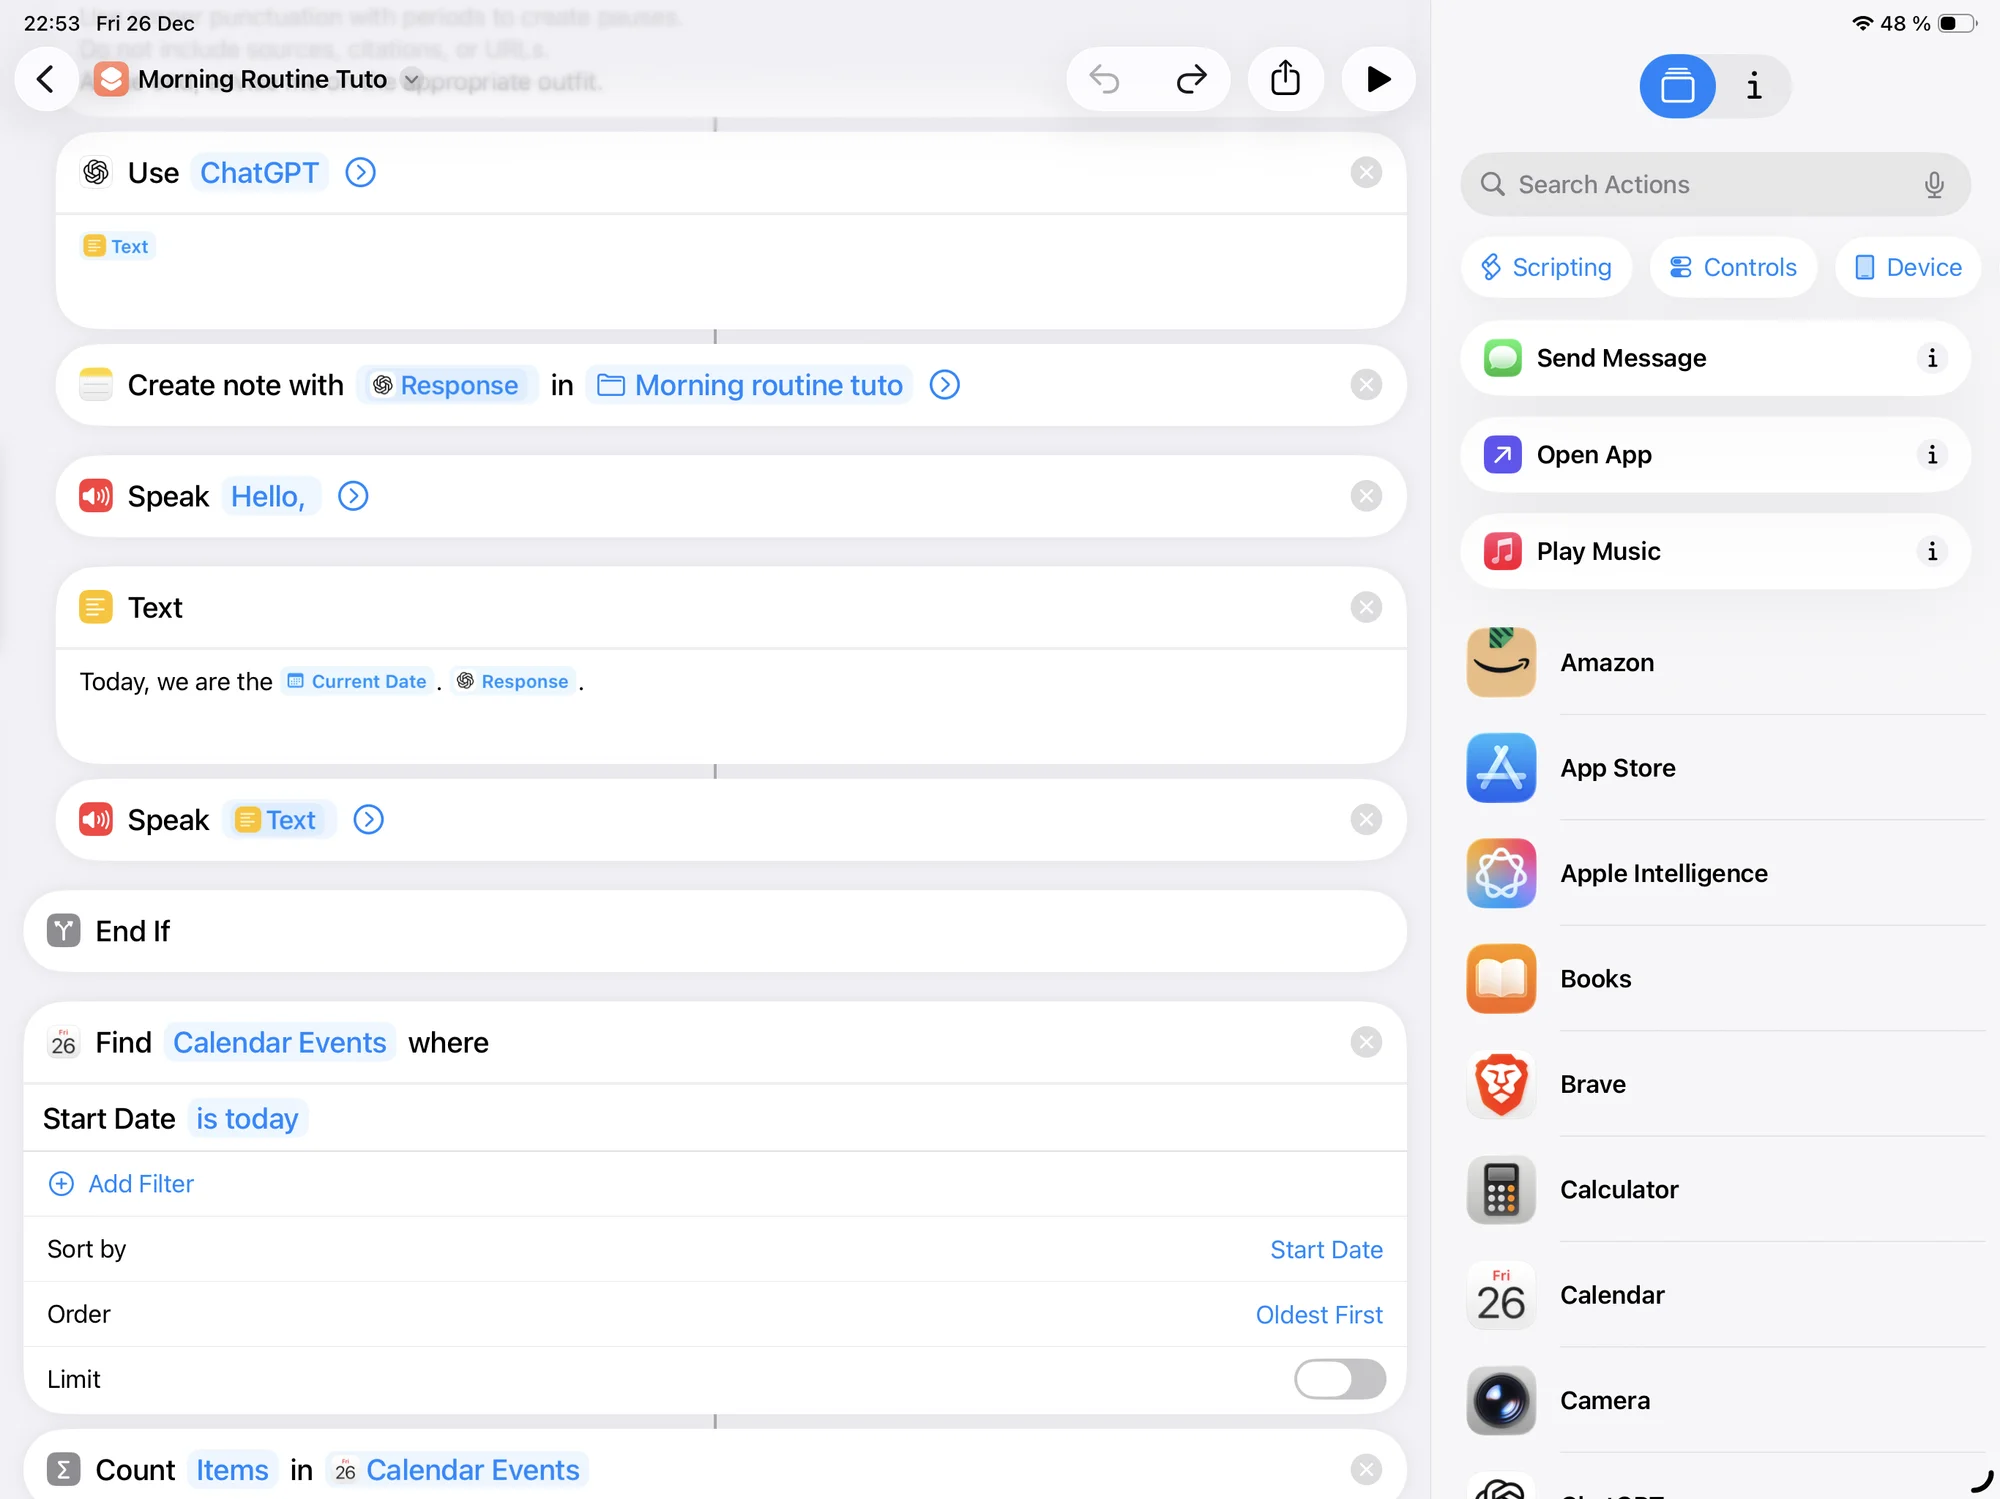The height and width of the screenshot is (1499, 2000).
Task: Run the shortcut with the play button
Action: (1377, 79)
